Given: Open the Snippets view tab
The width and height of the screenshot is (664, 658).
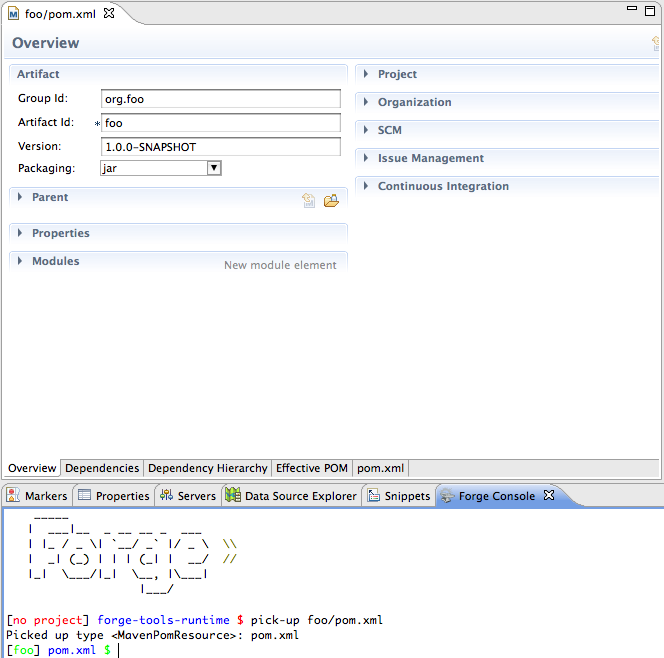Looking at the screenshot, I should coord(399,495).
